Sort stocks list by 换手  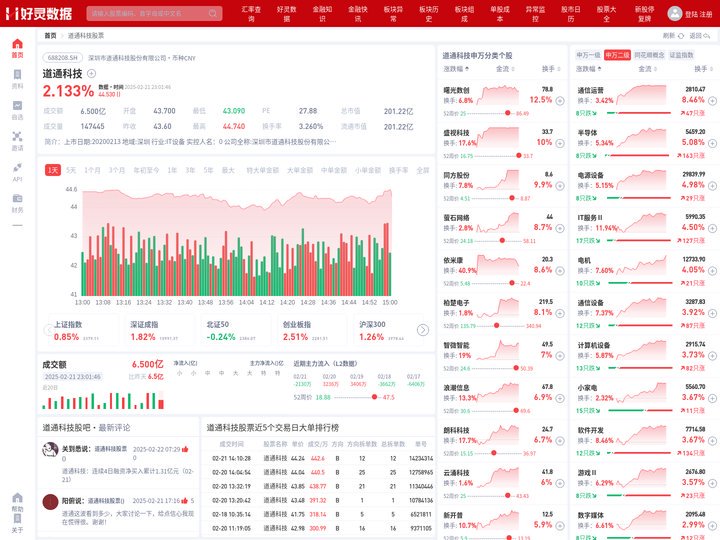point(551,69)
